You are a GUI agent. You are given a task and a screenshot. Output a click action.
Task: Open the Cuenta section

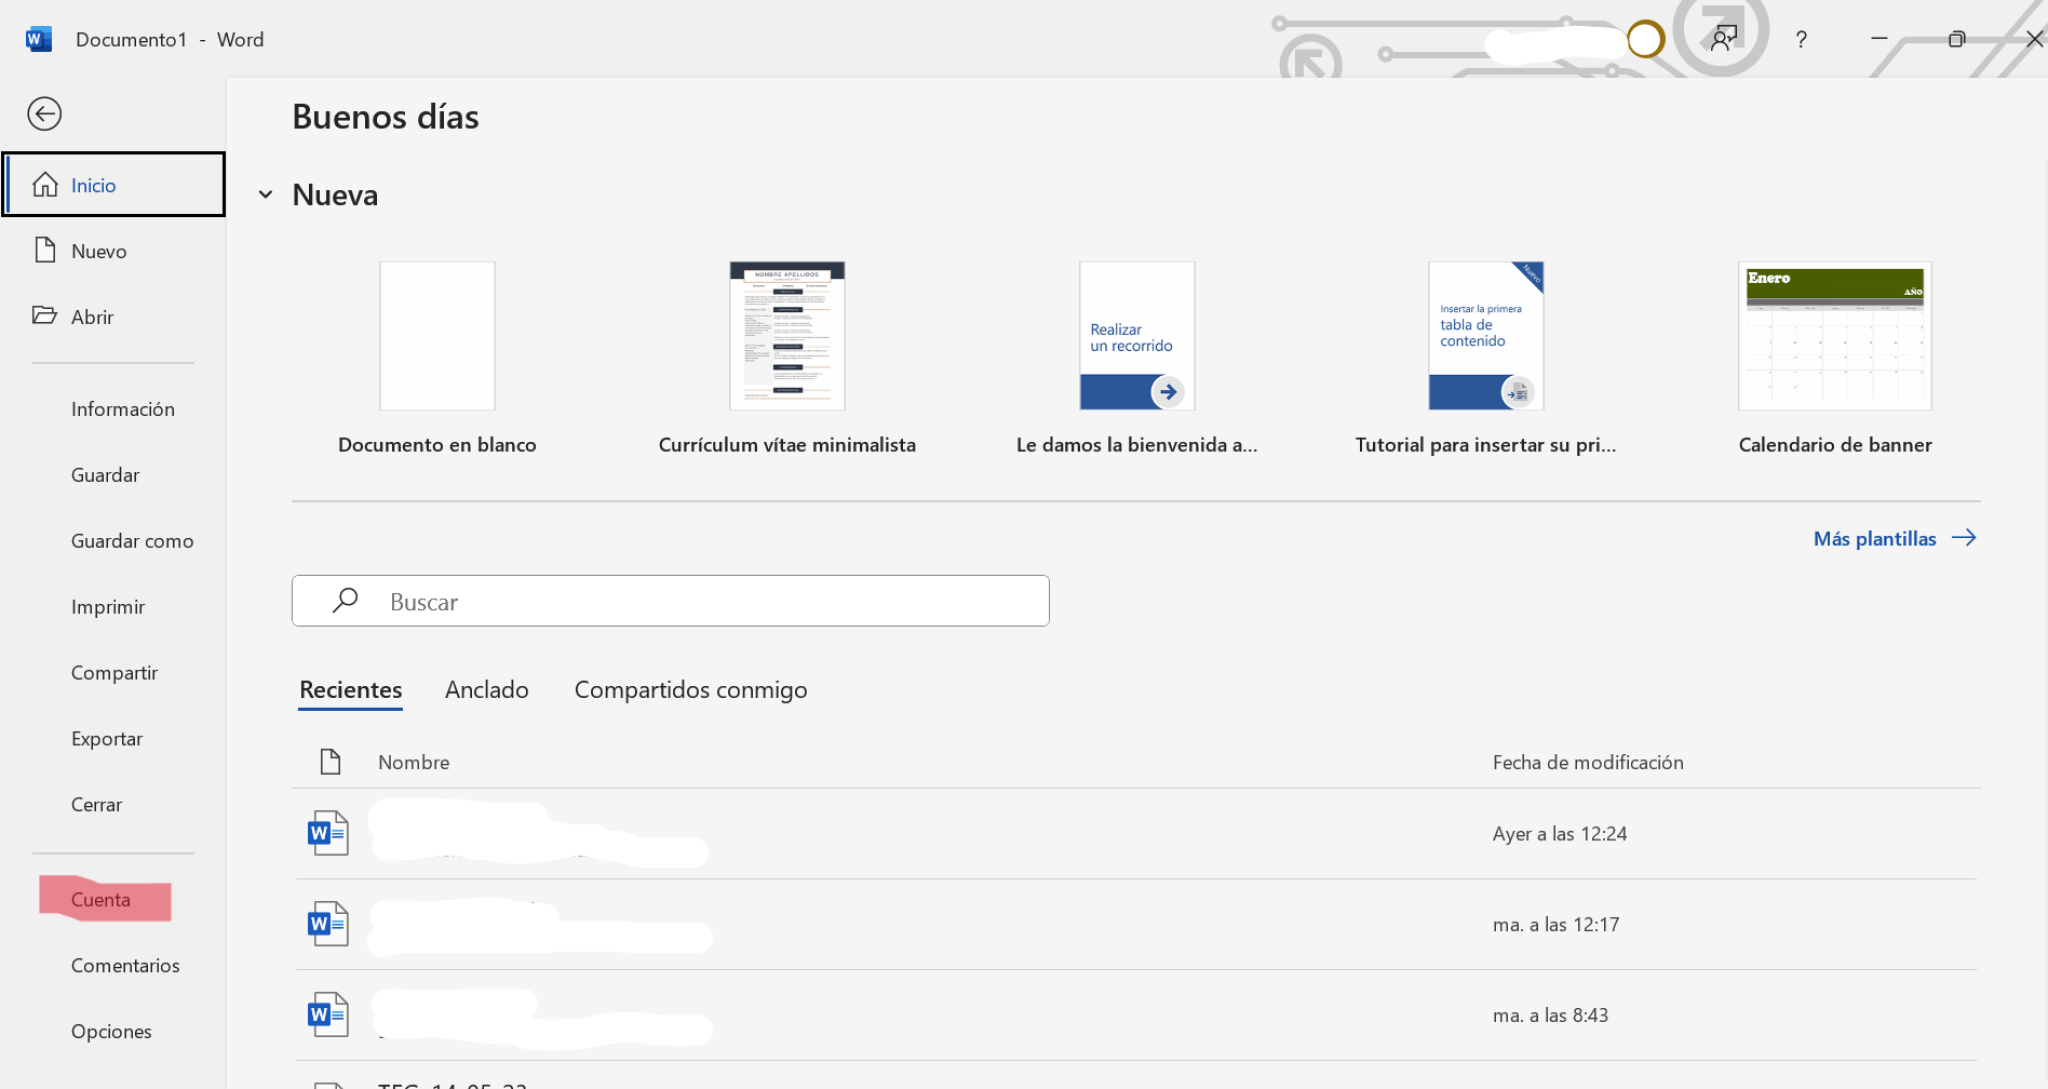click(x=101, y=899)
